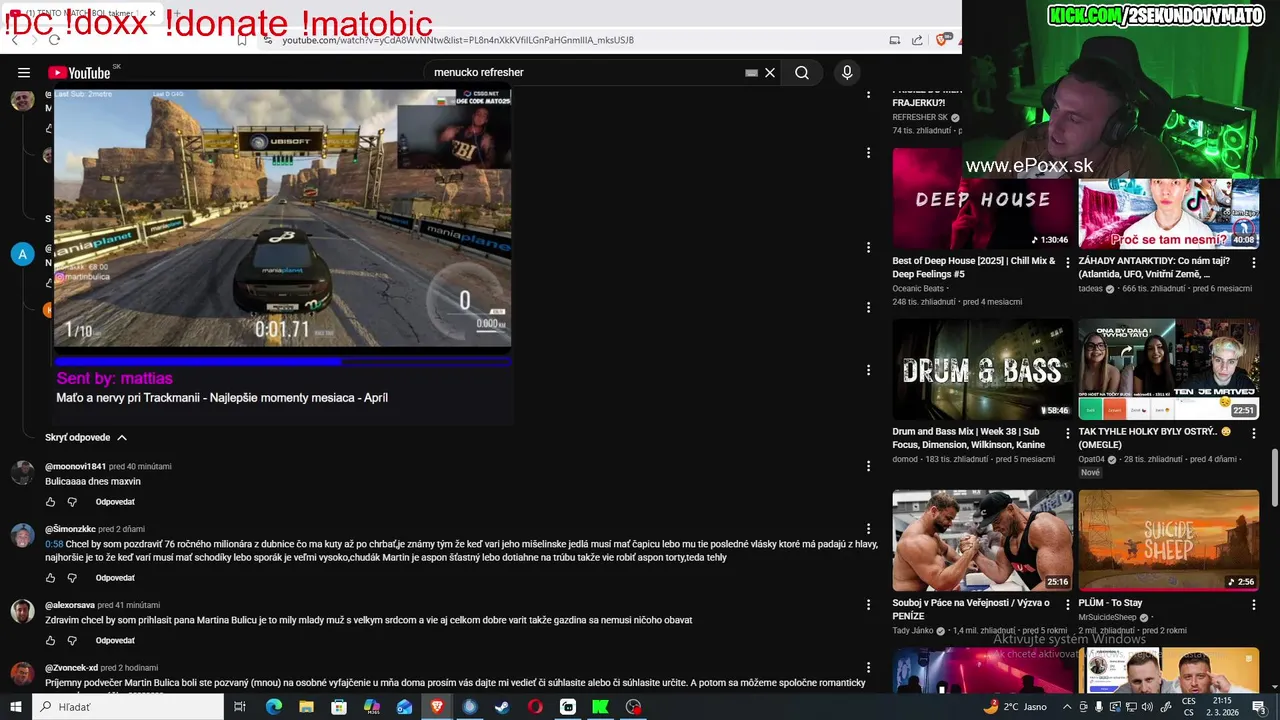Open the Windows notification center
This screenshot has width=1280, height=720.
pos(1259,707)
